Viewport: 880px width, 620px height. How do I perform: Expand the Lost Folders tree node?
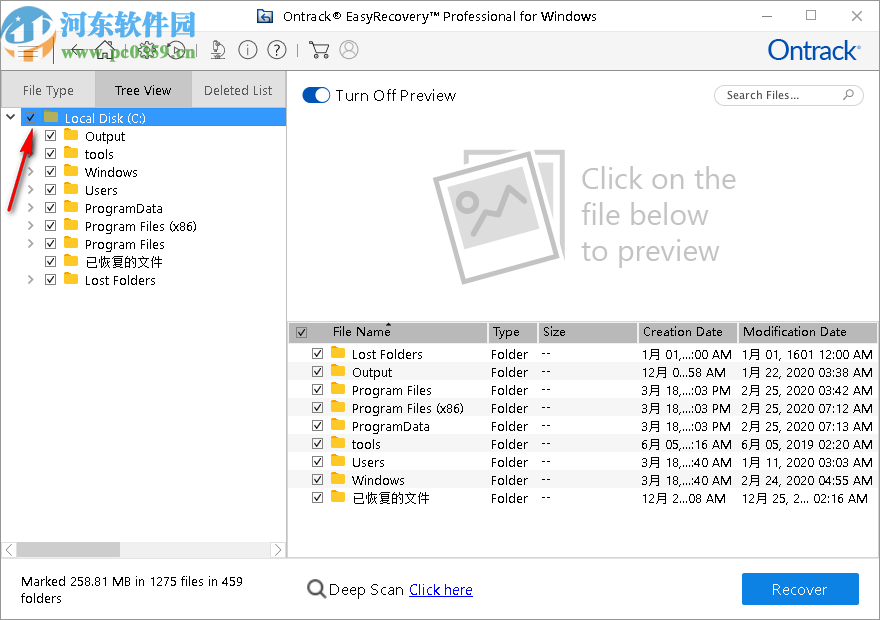[30, 280]
